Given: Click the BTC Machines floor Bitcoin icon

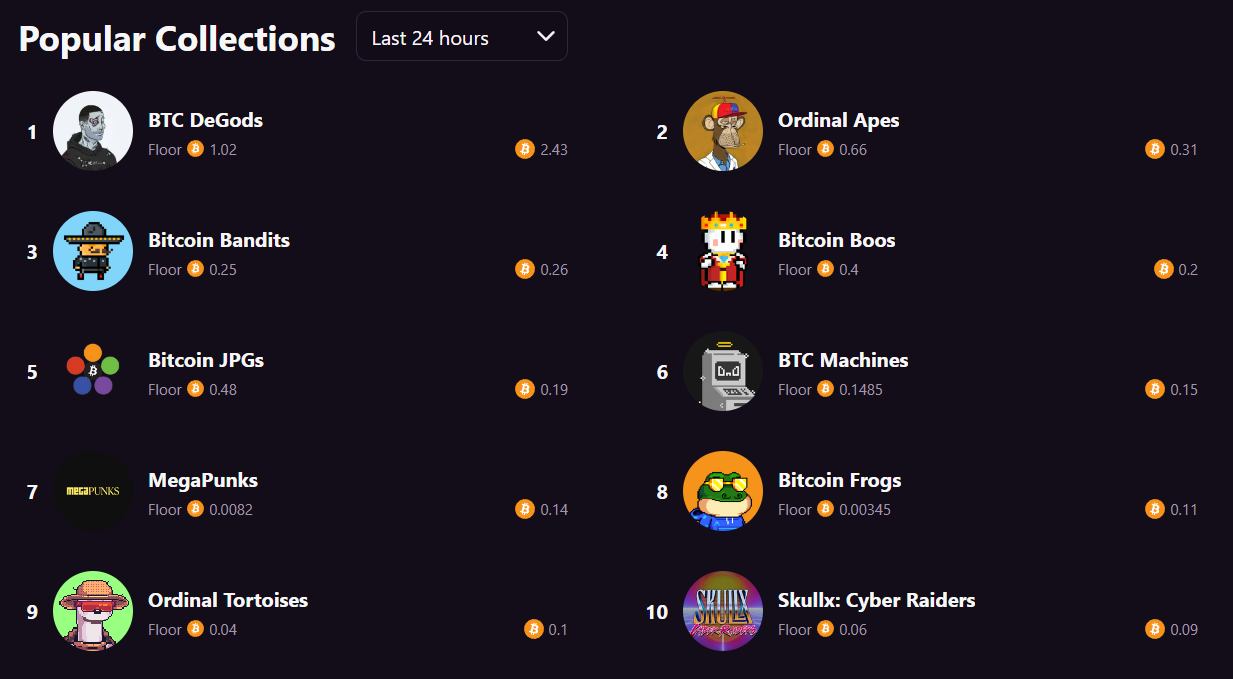Looking at the screenshot, I should pos(825,389).
